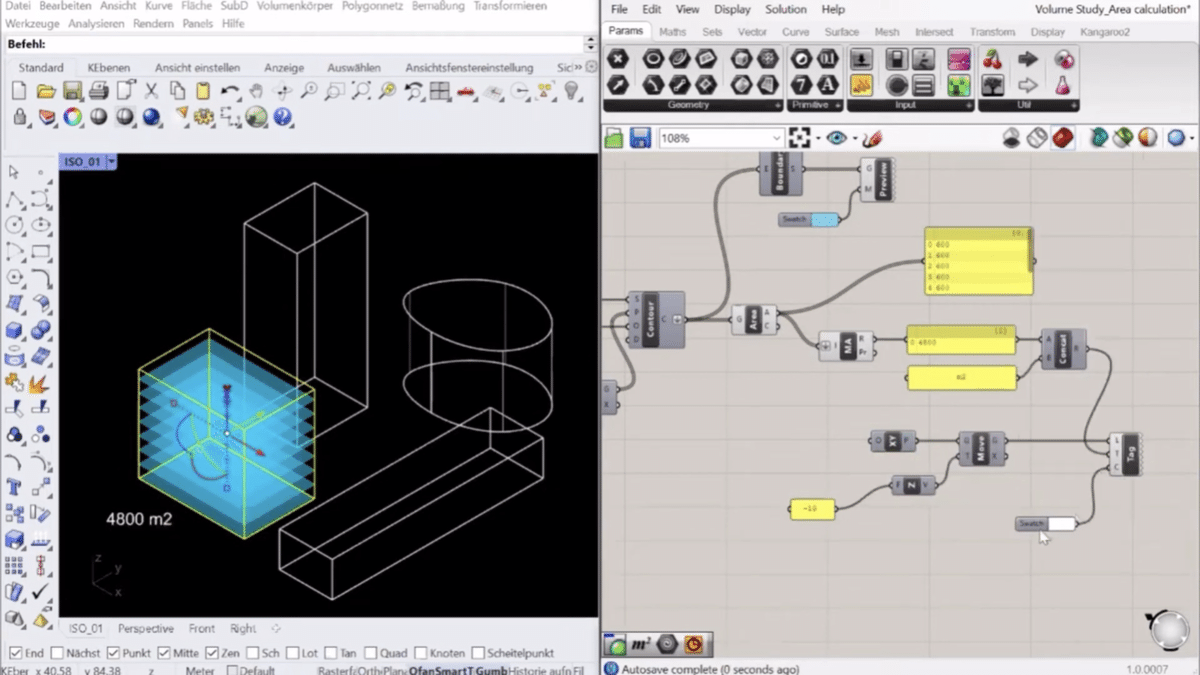Click the light bulb icon in Rhino toolbar

point(571,91)
